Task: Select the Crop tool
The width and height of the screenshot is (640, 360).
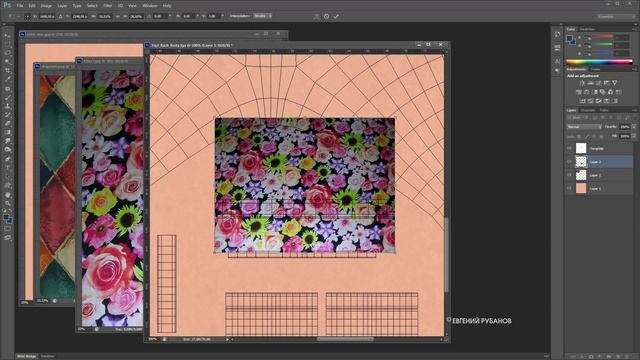Action: [x=7, y=71]
